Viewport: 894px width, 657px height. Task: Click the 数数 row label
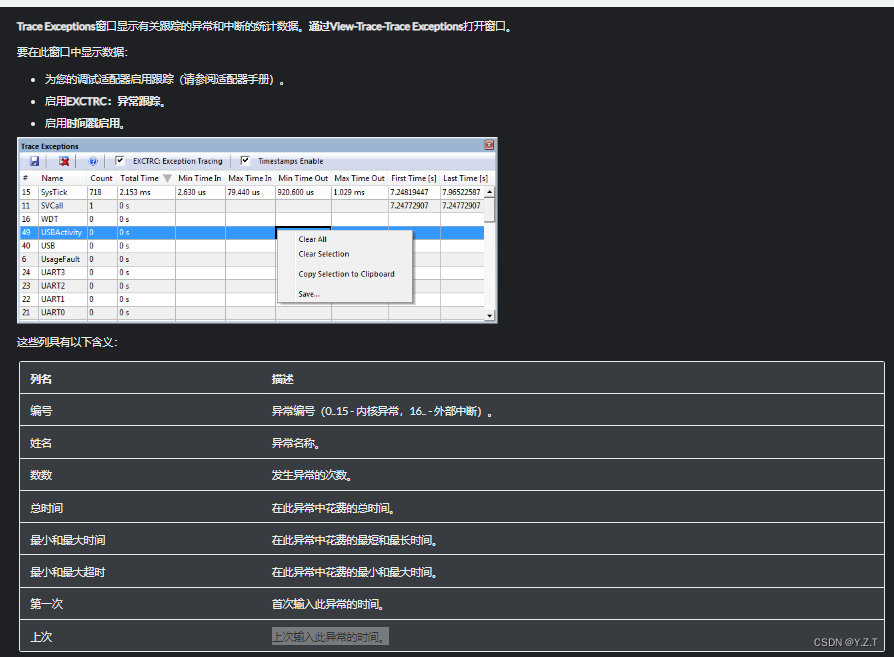click(x=41, y=475)
